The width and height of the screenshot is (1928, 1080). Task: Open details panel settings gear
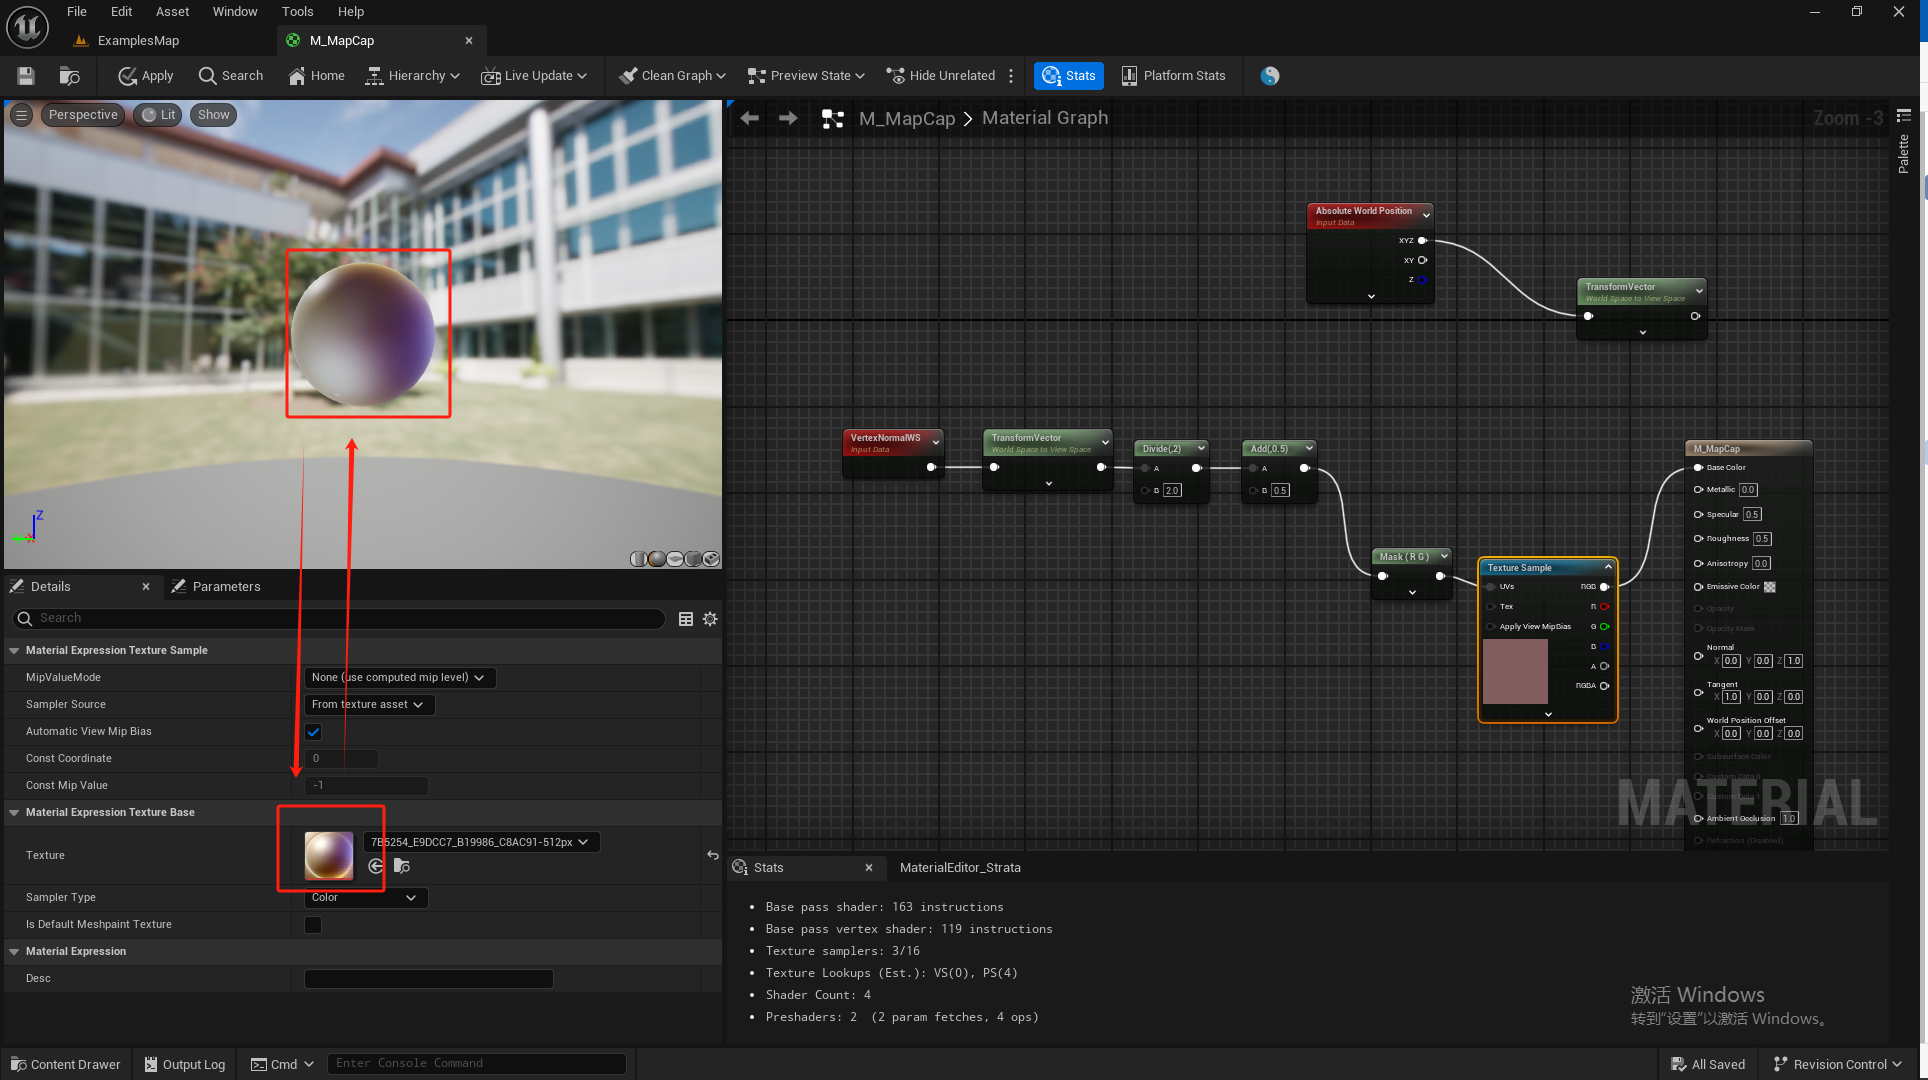coord(710,619)
